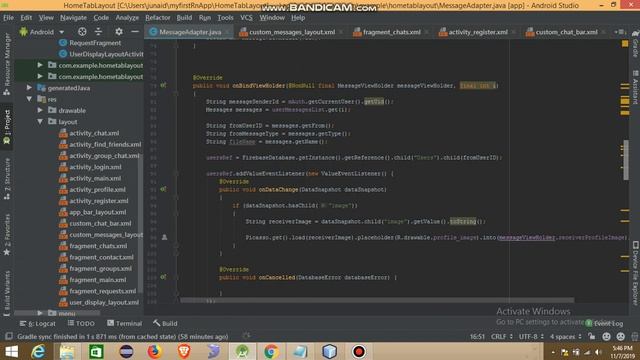Open the Build tool window
Image resolution: width=640 pixels, height=360 pixels.
(x=165, y=324)
